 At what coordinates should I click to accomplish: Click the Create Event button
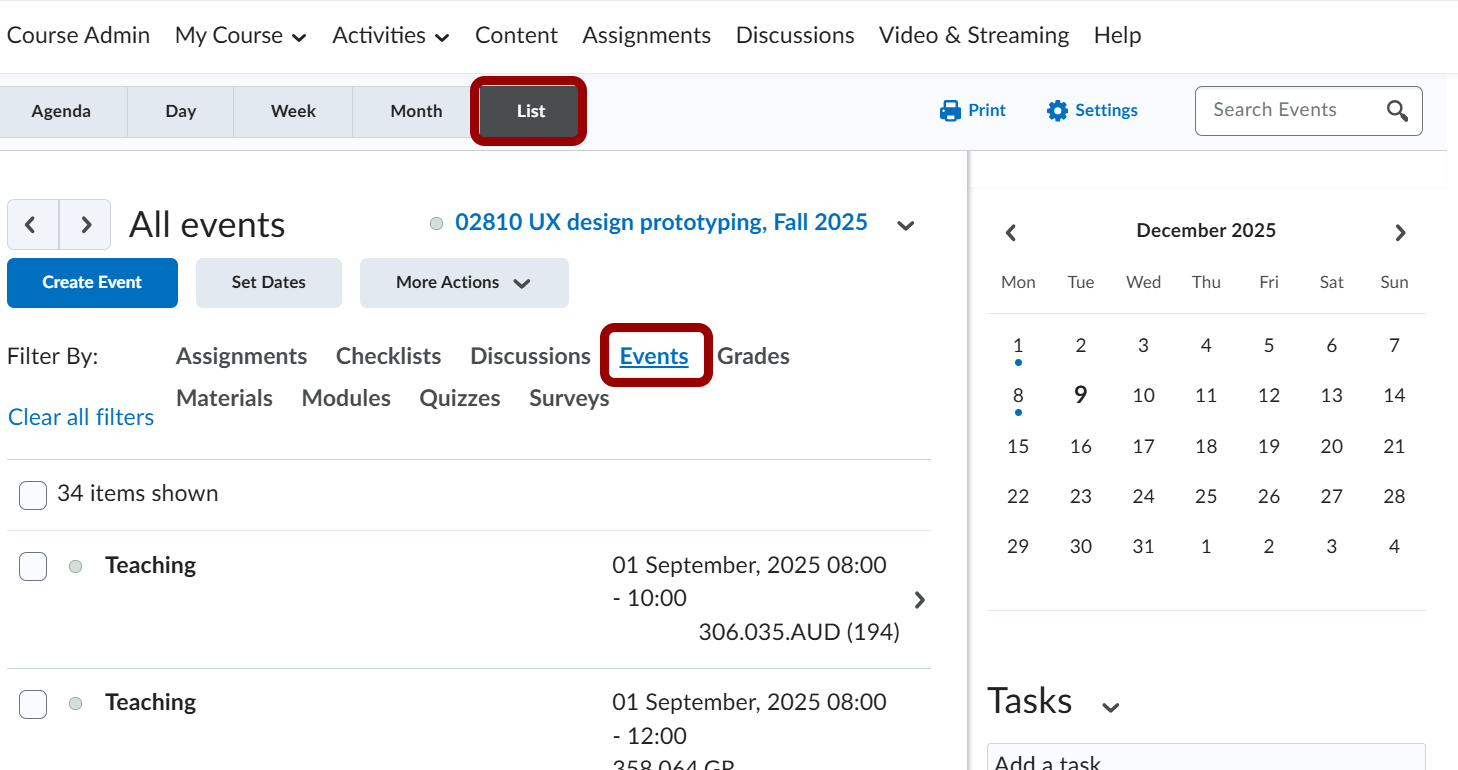coord(92,283)
